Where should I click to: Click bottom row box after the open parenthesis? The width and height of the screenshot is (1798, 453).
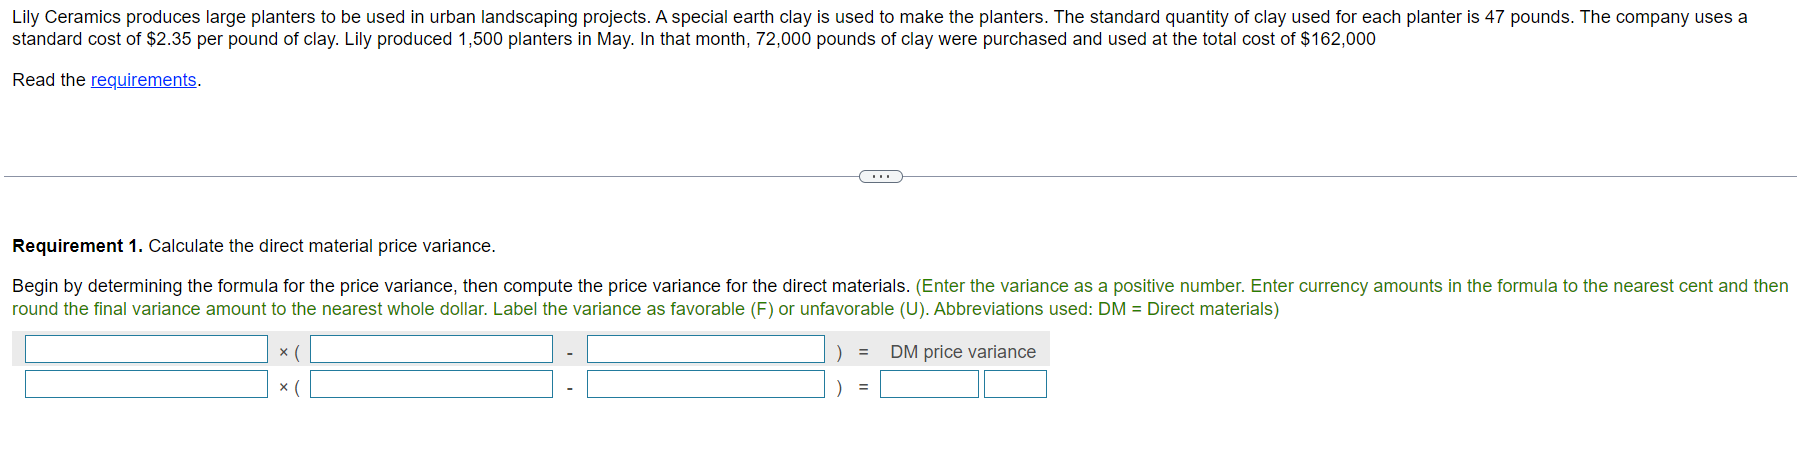(x=431, y=384)
